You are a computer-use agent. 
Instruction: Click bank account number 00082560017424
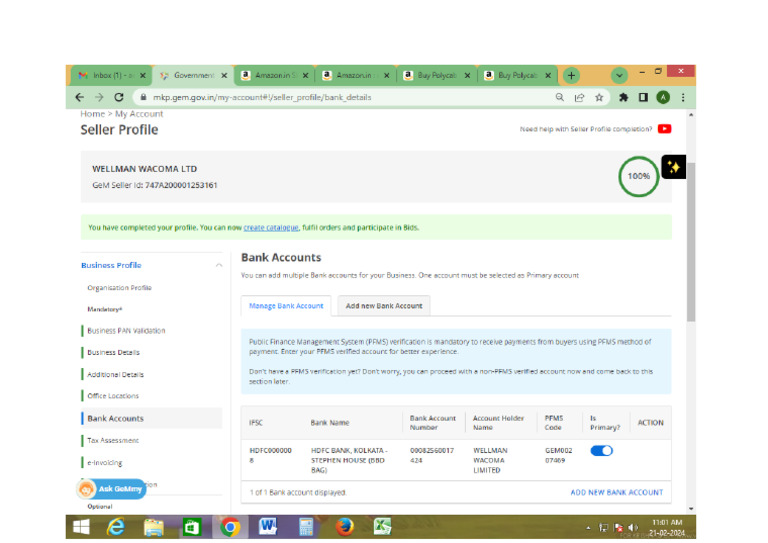tap(432, 455)
